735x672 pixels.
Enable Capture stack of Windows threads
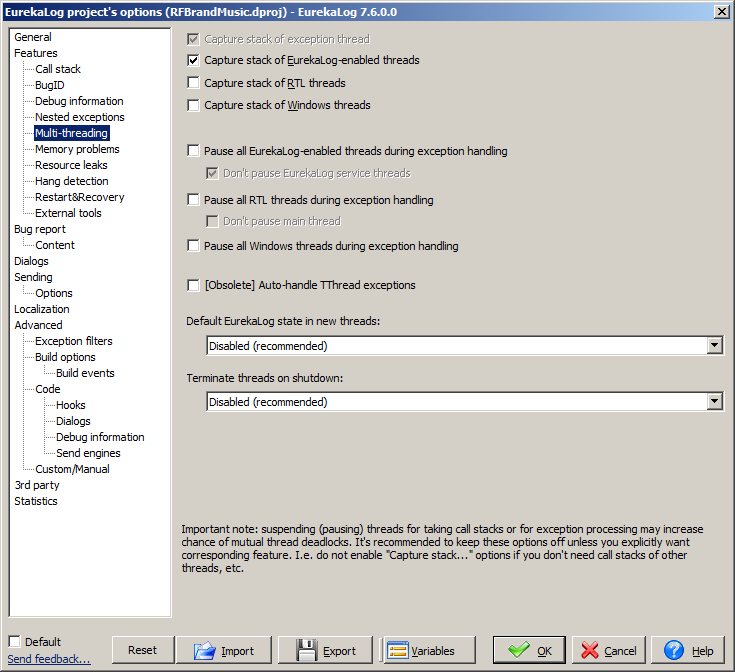[193, 105]
